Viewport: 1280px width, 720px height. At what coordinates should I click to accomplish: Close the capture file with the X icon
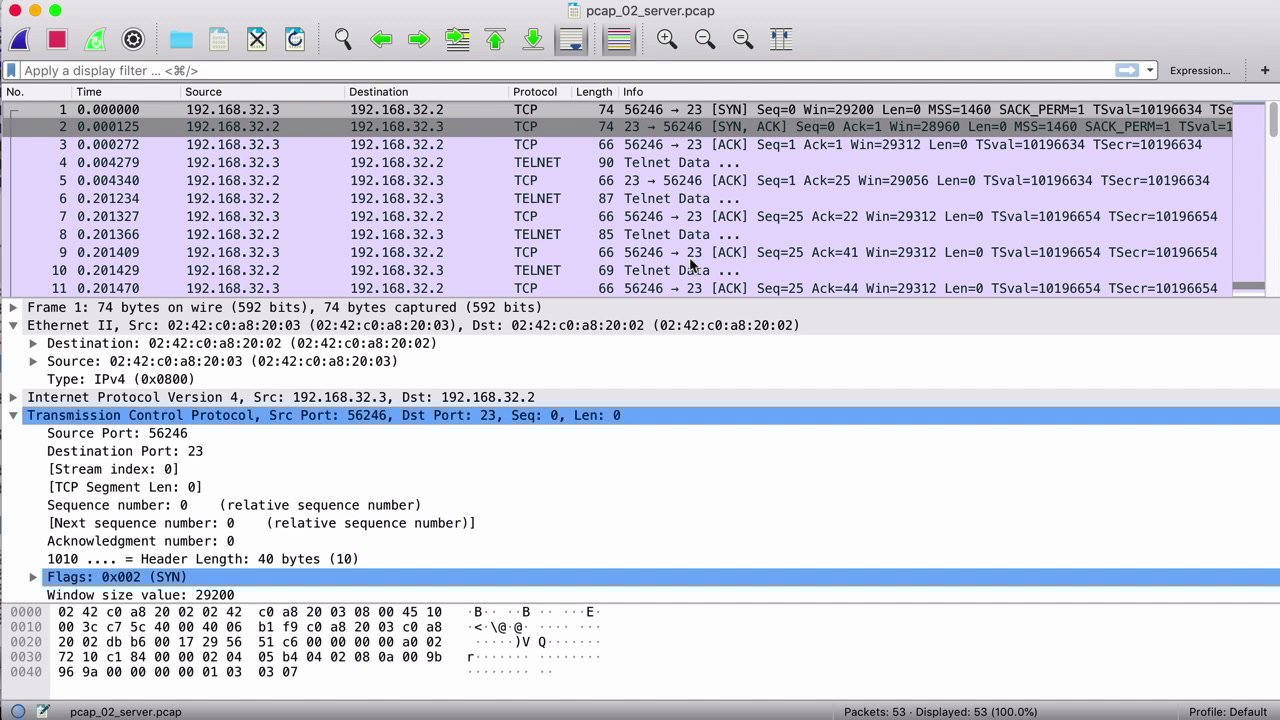257,39
